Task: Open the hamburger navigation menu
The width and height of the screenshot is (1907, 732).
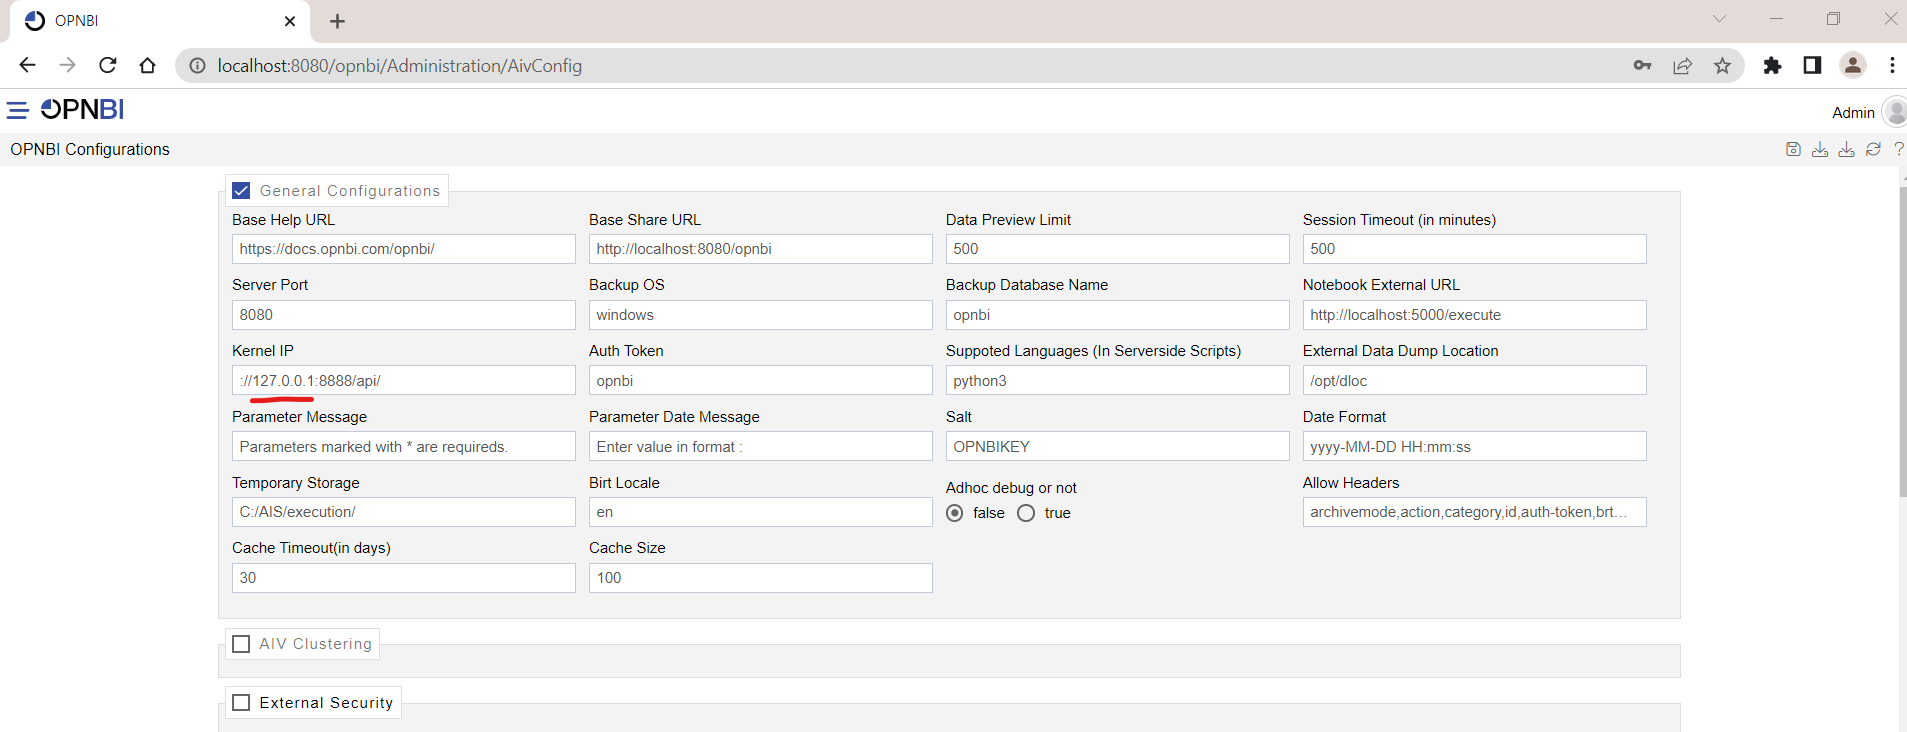Action: tap(17, 110)
